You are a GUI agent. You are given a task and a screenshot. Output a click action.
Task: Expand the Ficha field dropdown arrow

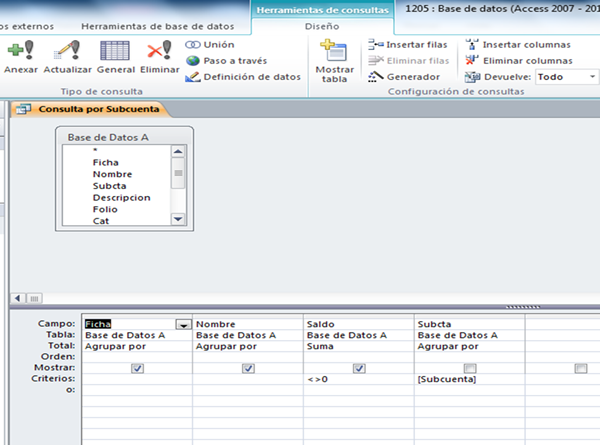183,324
